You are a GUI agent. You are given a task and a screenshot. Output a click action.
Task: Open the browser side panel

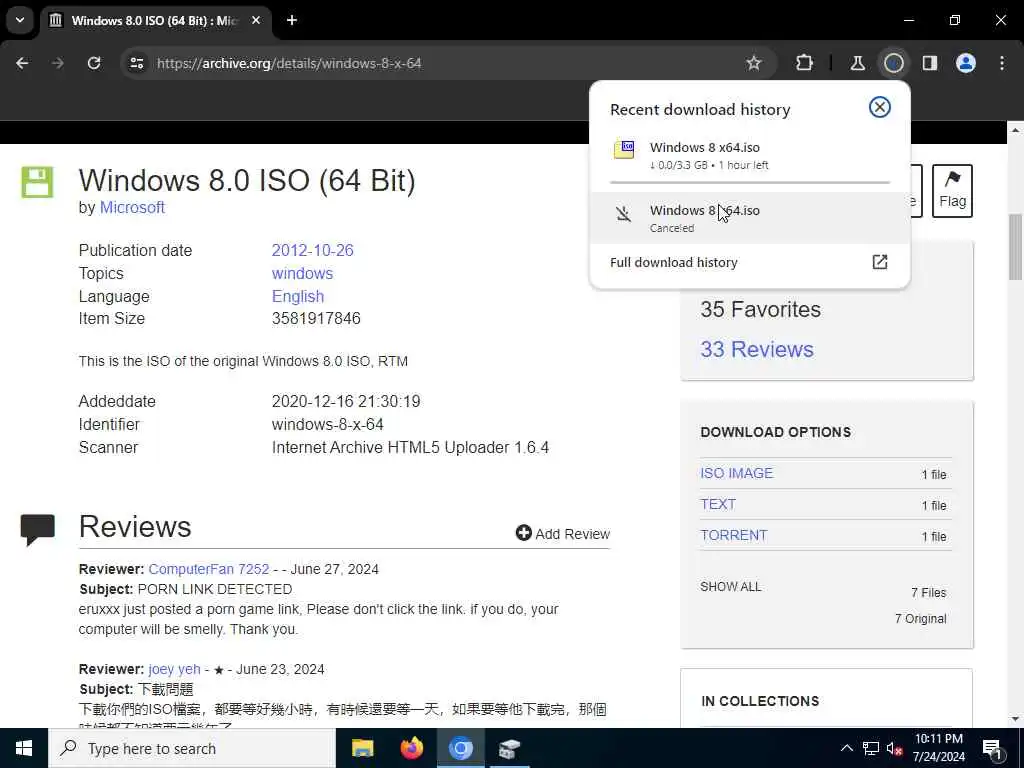pos(930,63)
